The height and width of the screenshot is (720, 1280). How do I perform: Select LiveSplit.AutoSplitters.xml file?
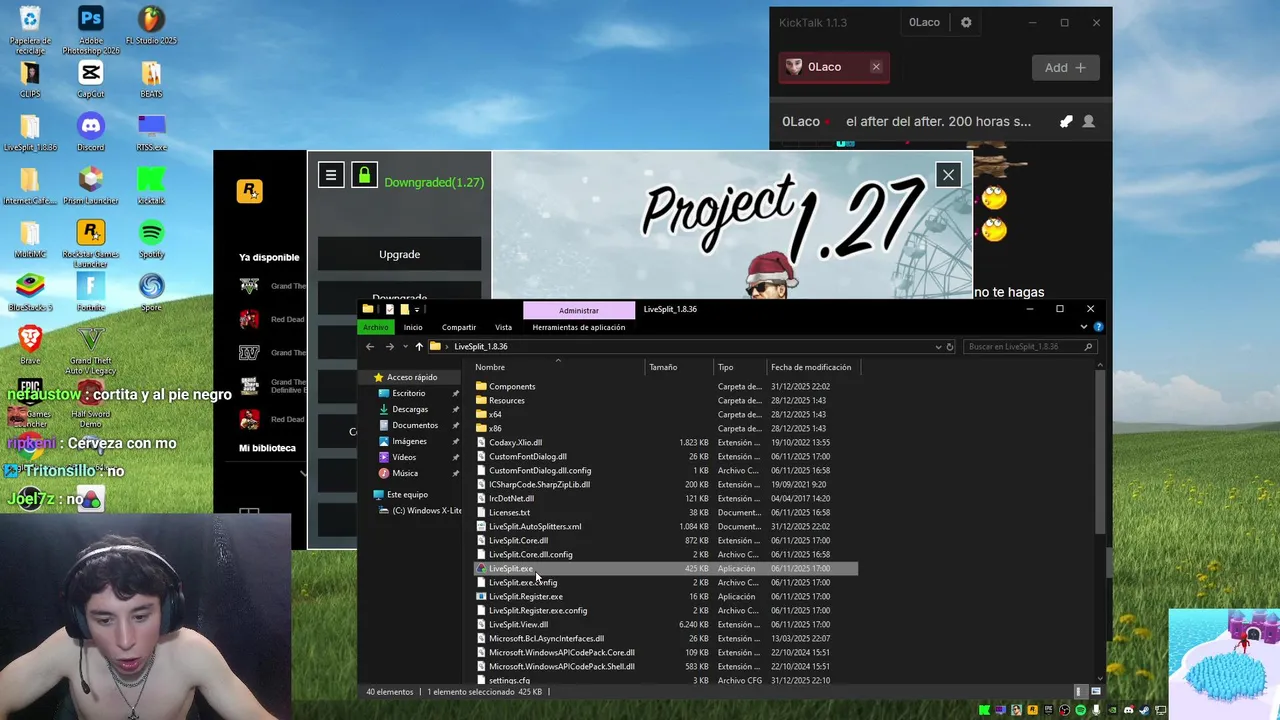coord(665,526)
